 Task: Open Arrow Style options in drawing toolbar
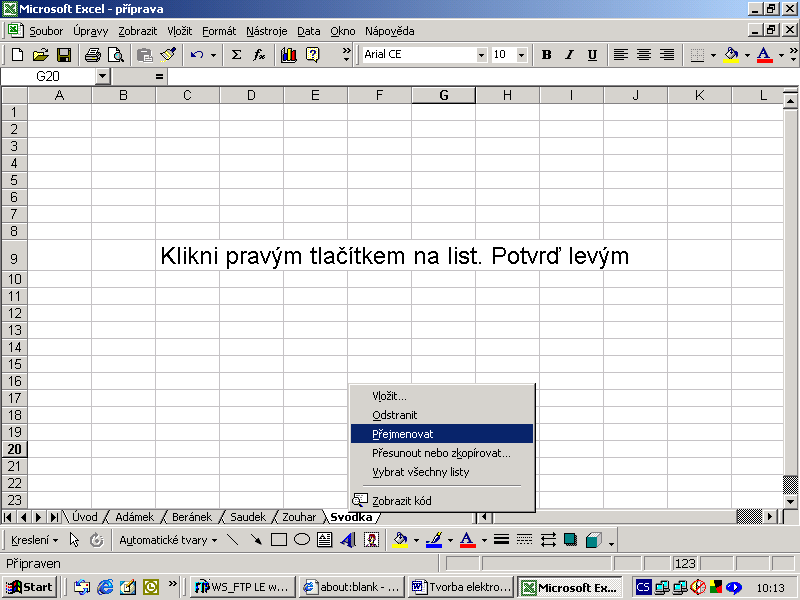548,540
